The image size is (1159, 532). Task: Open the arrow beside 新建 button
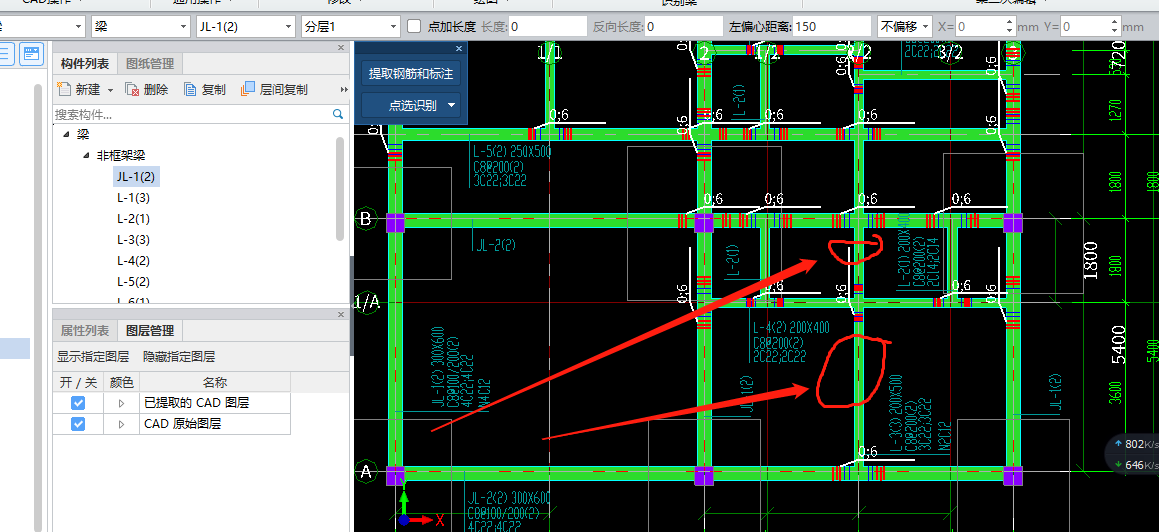111,90
